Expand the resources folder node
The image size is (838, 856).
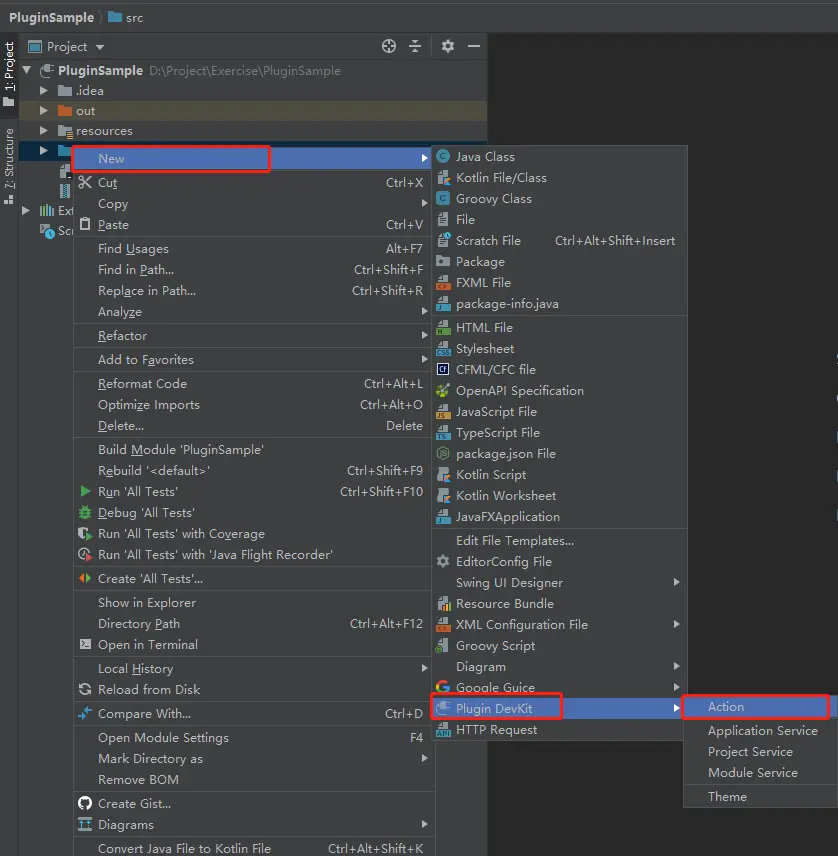tap(44, 131)
